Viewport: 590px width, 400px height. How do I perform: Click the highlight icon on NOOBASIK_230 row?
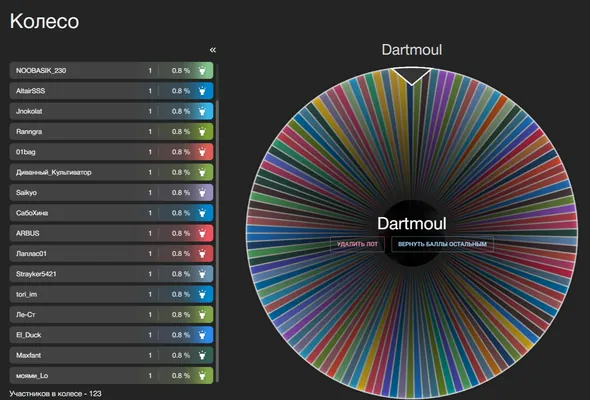coord(202,70)
